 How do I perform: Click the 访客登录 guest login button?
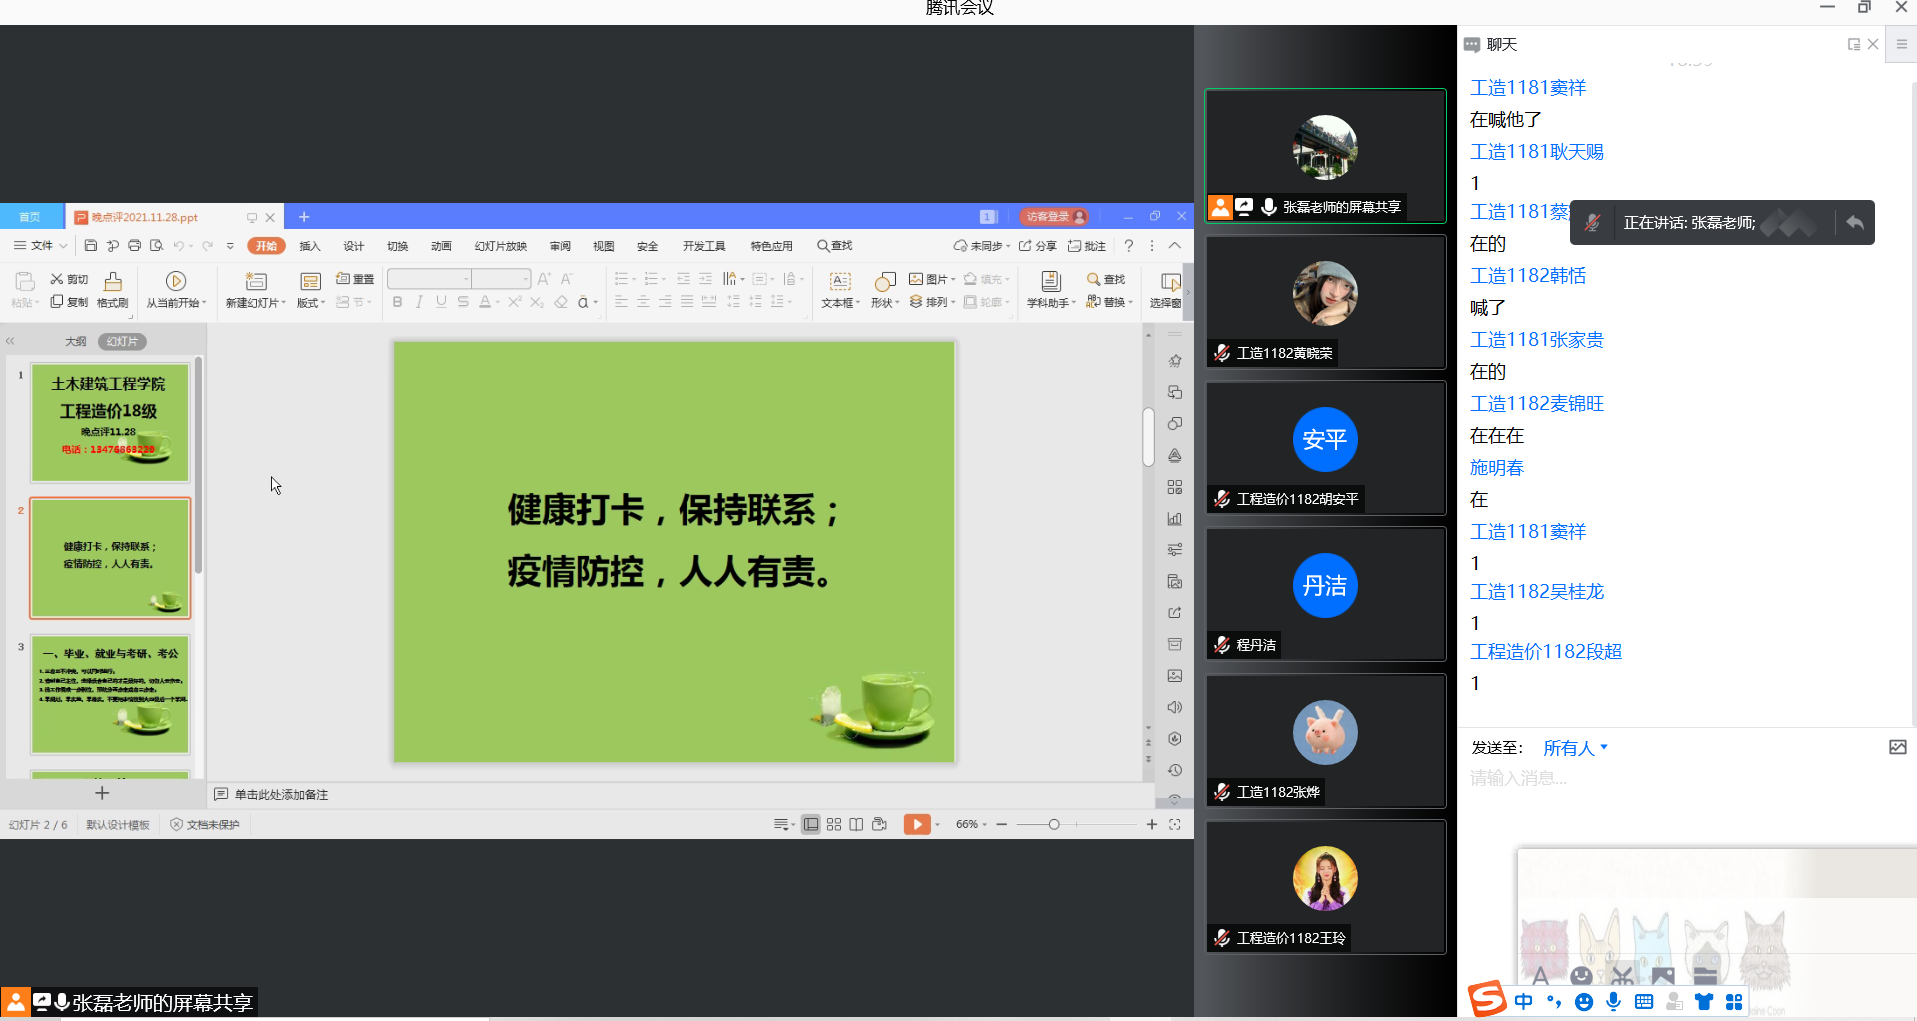(1054, 217)
